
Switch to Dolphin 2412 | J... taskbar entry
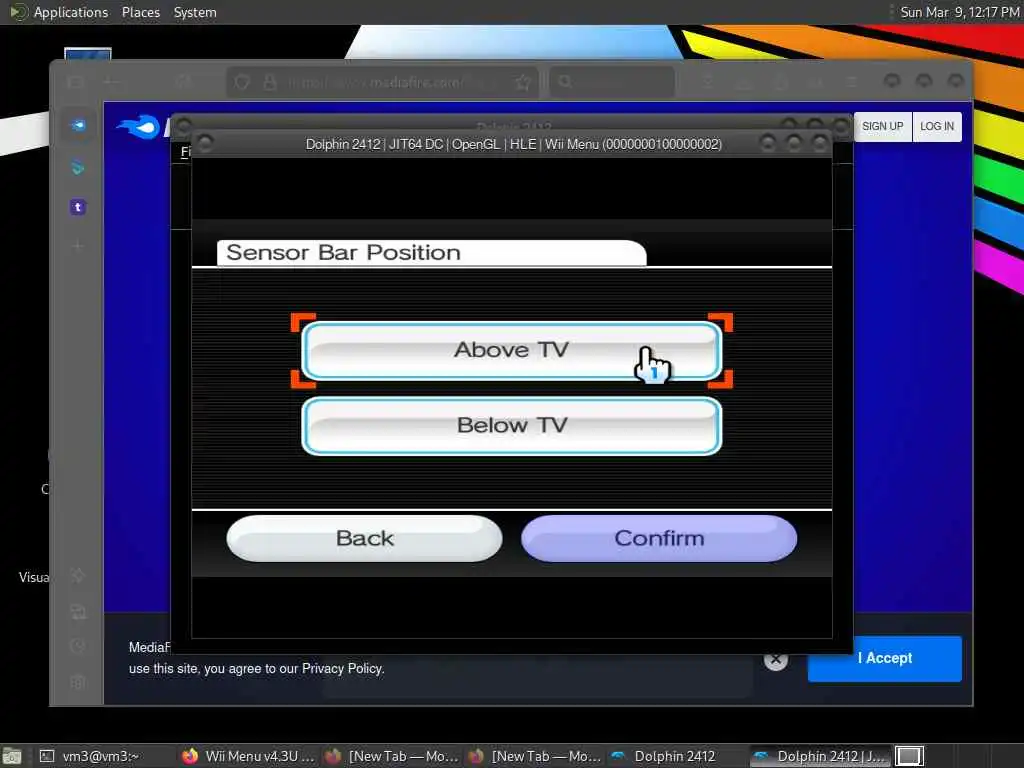[x=820, y=756]
